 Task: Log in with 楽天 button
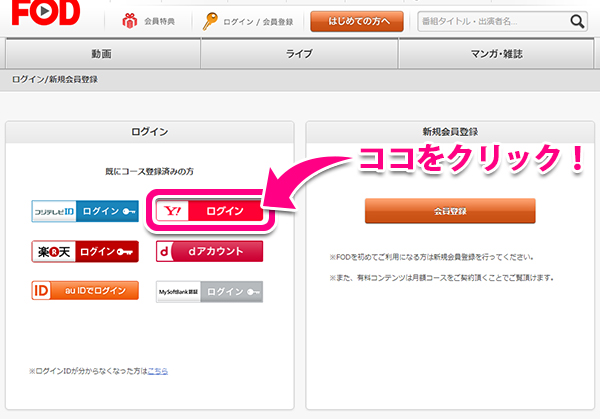(x=85, y=251)
